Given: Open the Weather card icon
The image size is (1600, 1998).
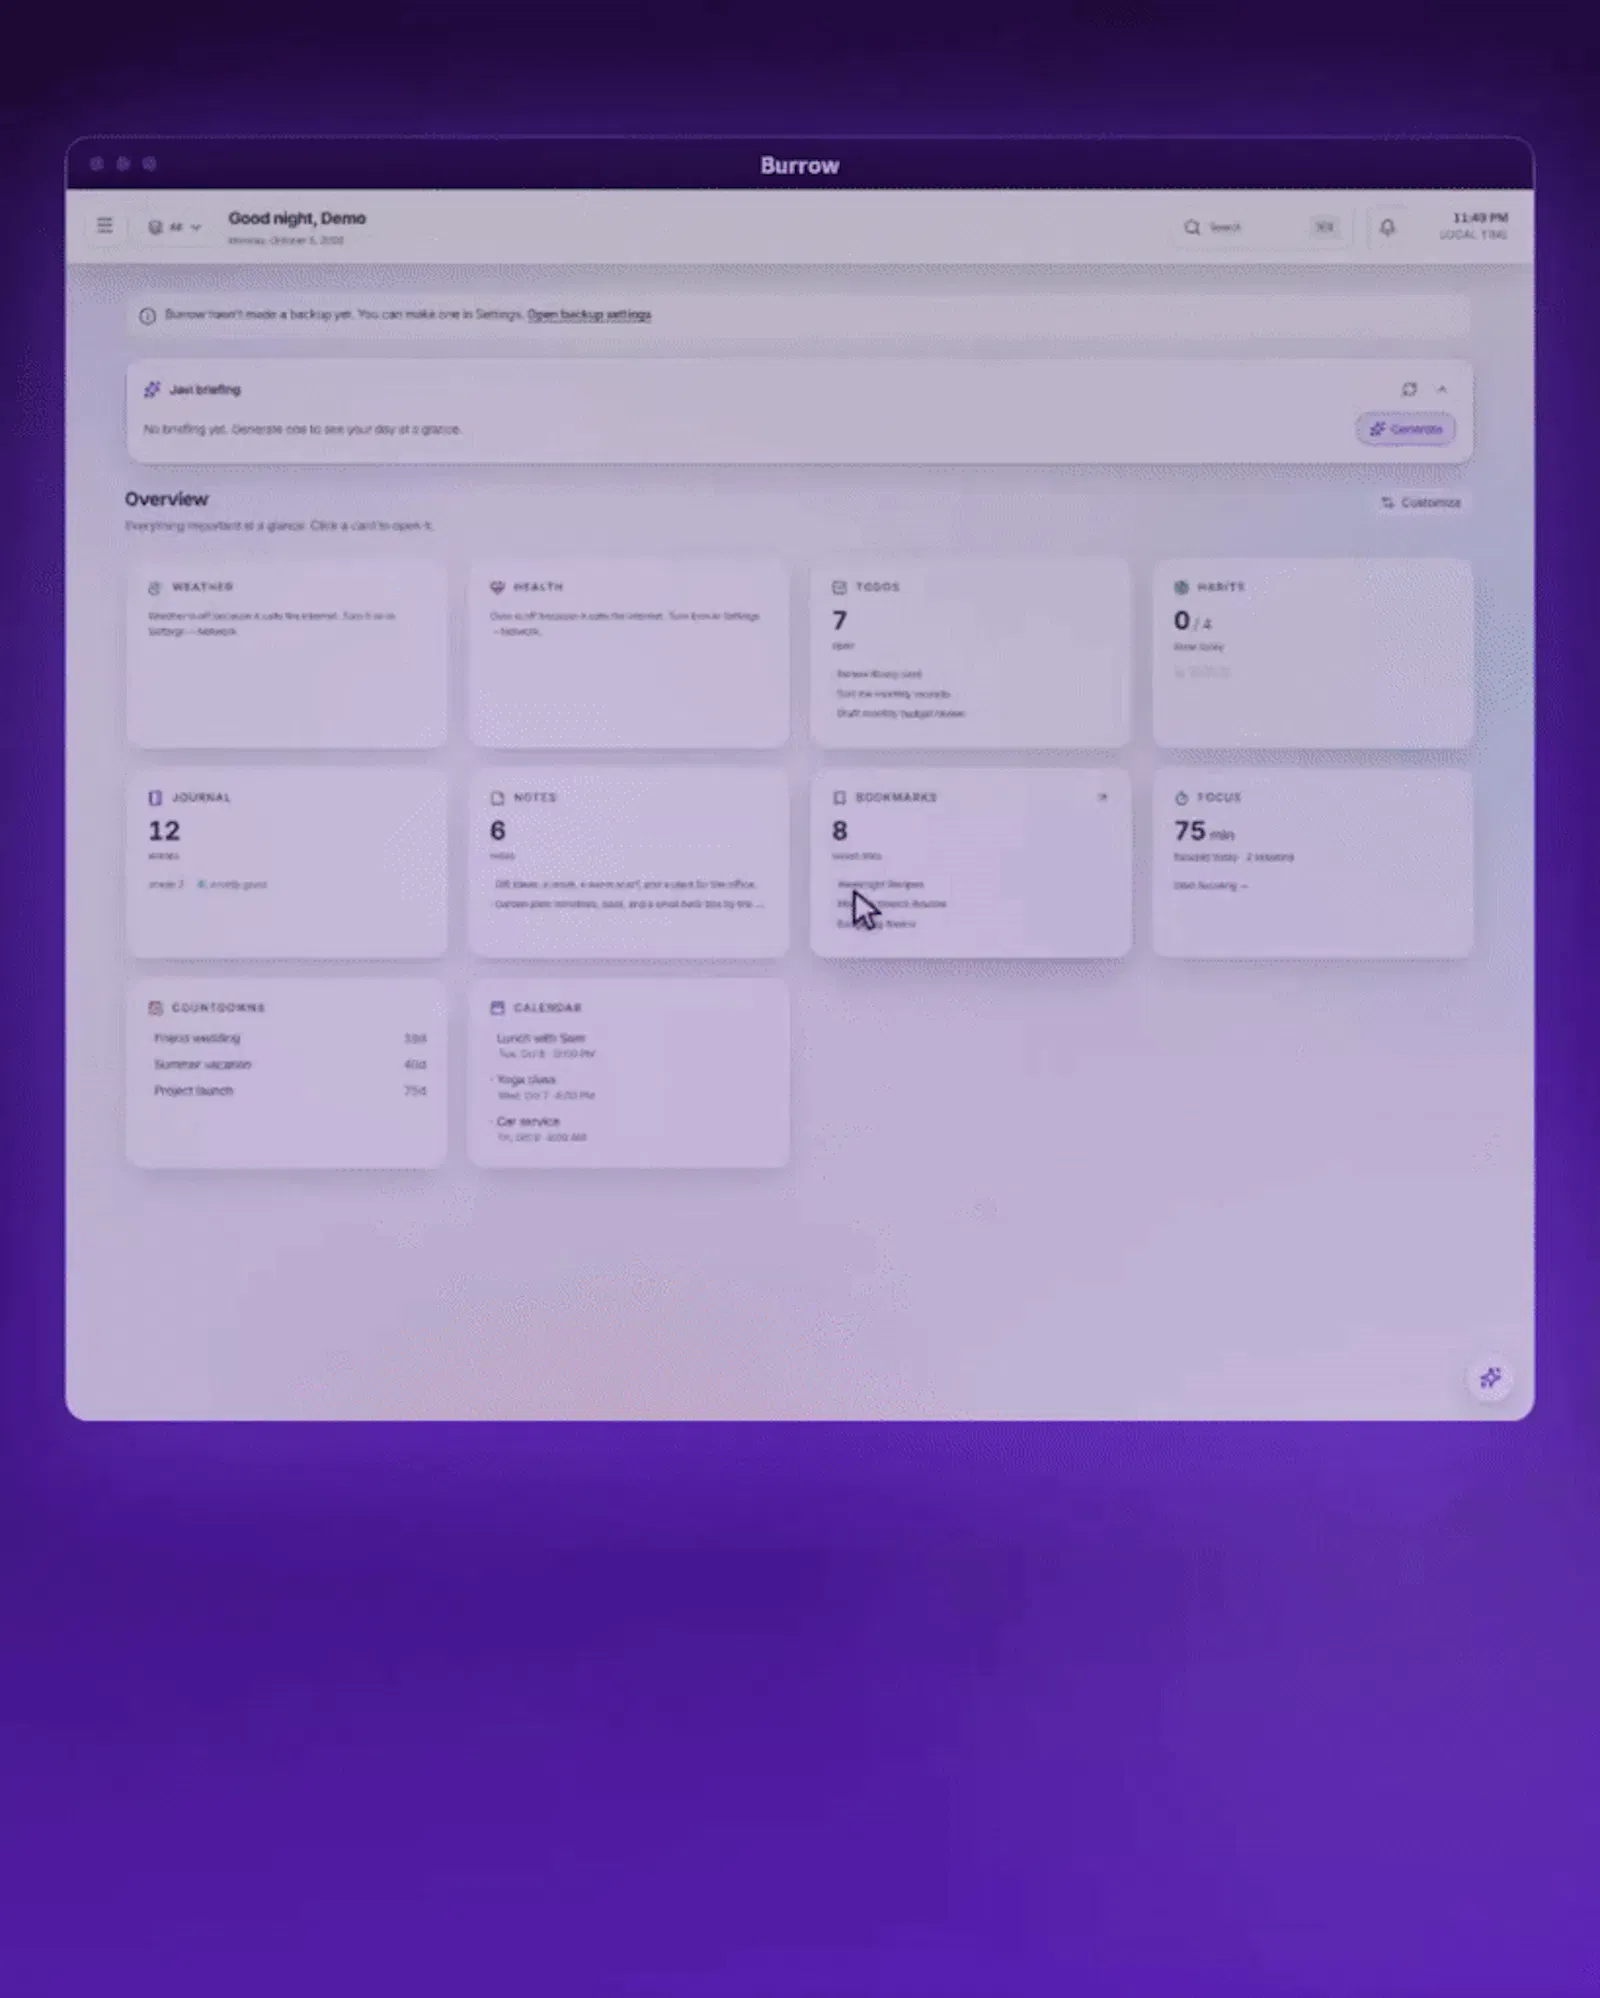Looking at the screenshot, I should [155, 587].
